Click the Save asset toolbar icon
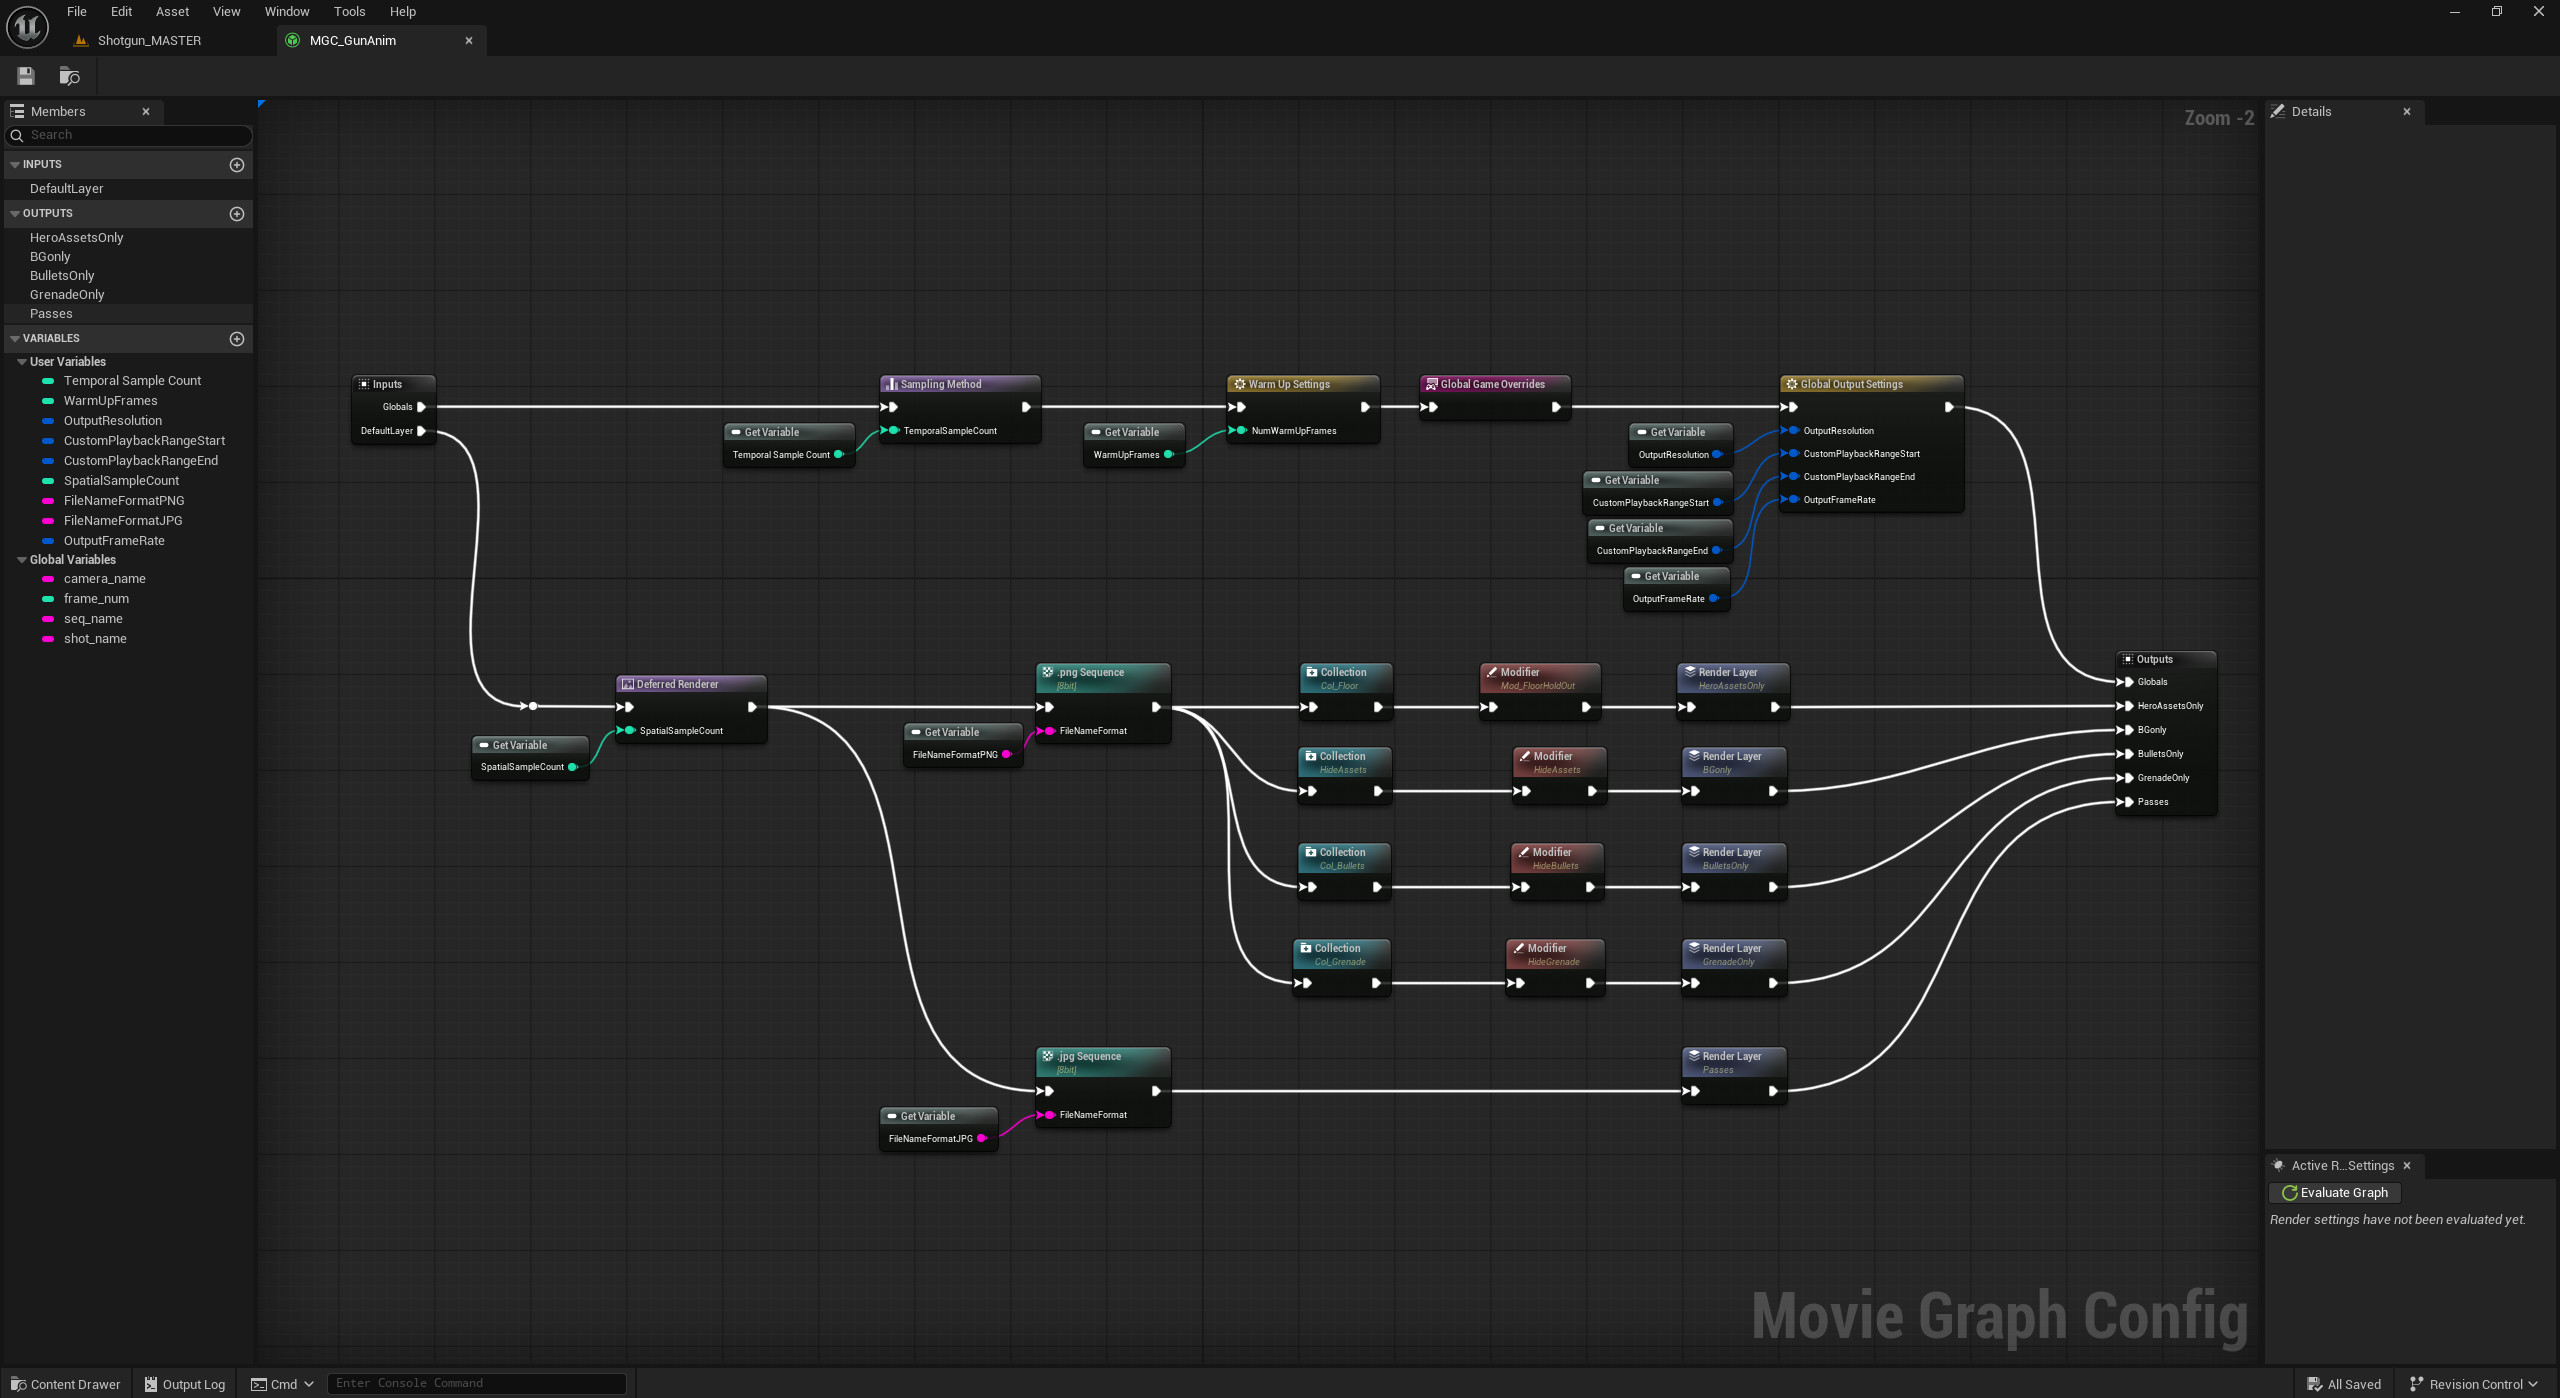The image size is (2560, 1398). click(25, 75)
